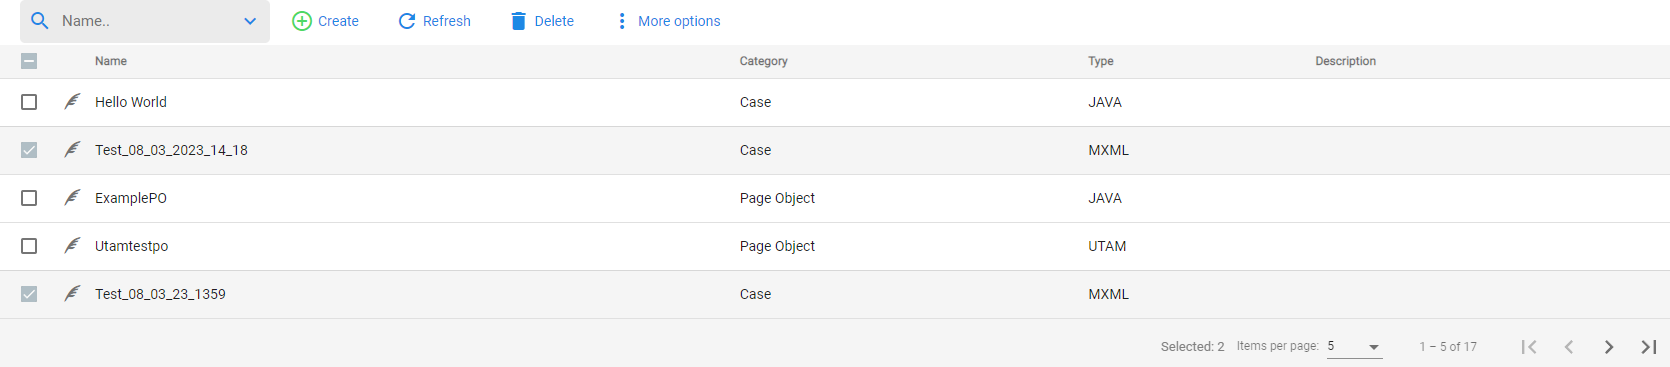Open the More options menu
1670x367 pixels.
click(668, 21)
